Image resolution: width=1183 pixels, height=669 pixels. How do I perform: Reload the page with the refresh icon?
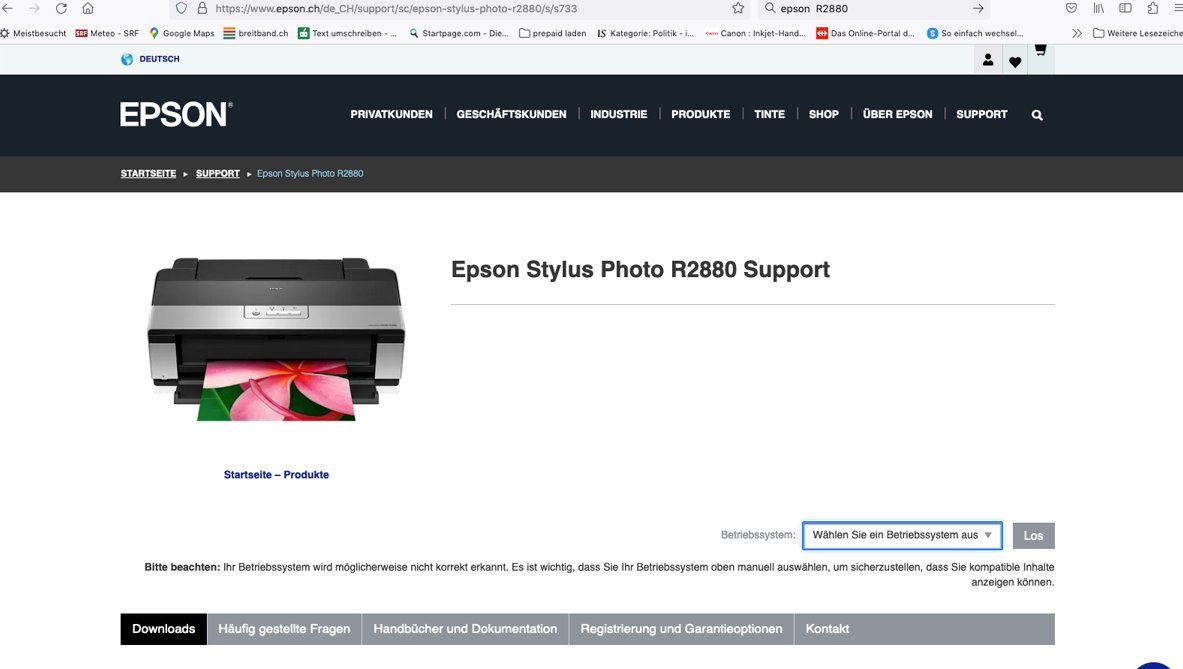pyautogui.click(x=61, y=8)
